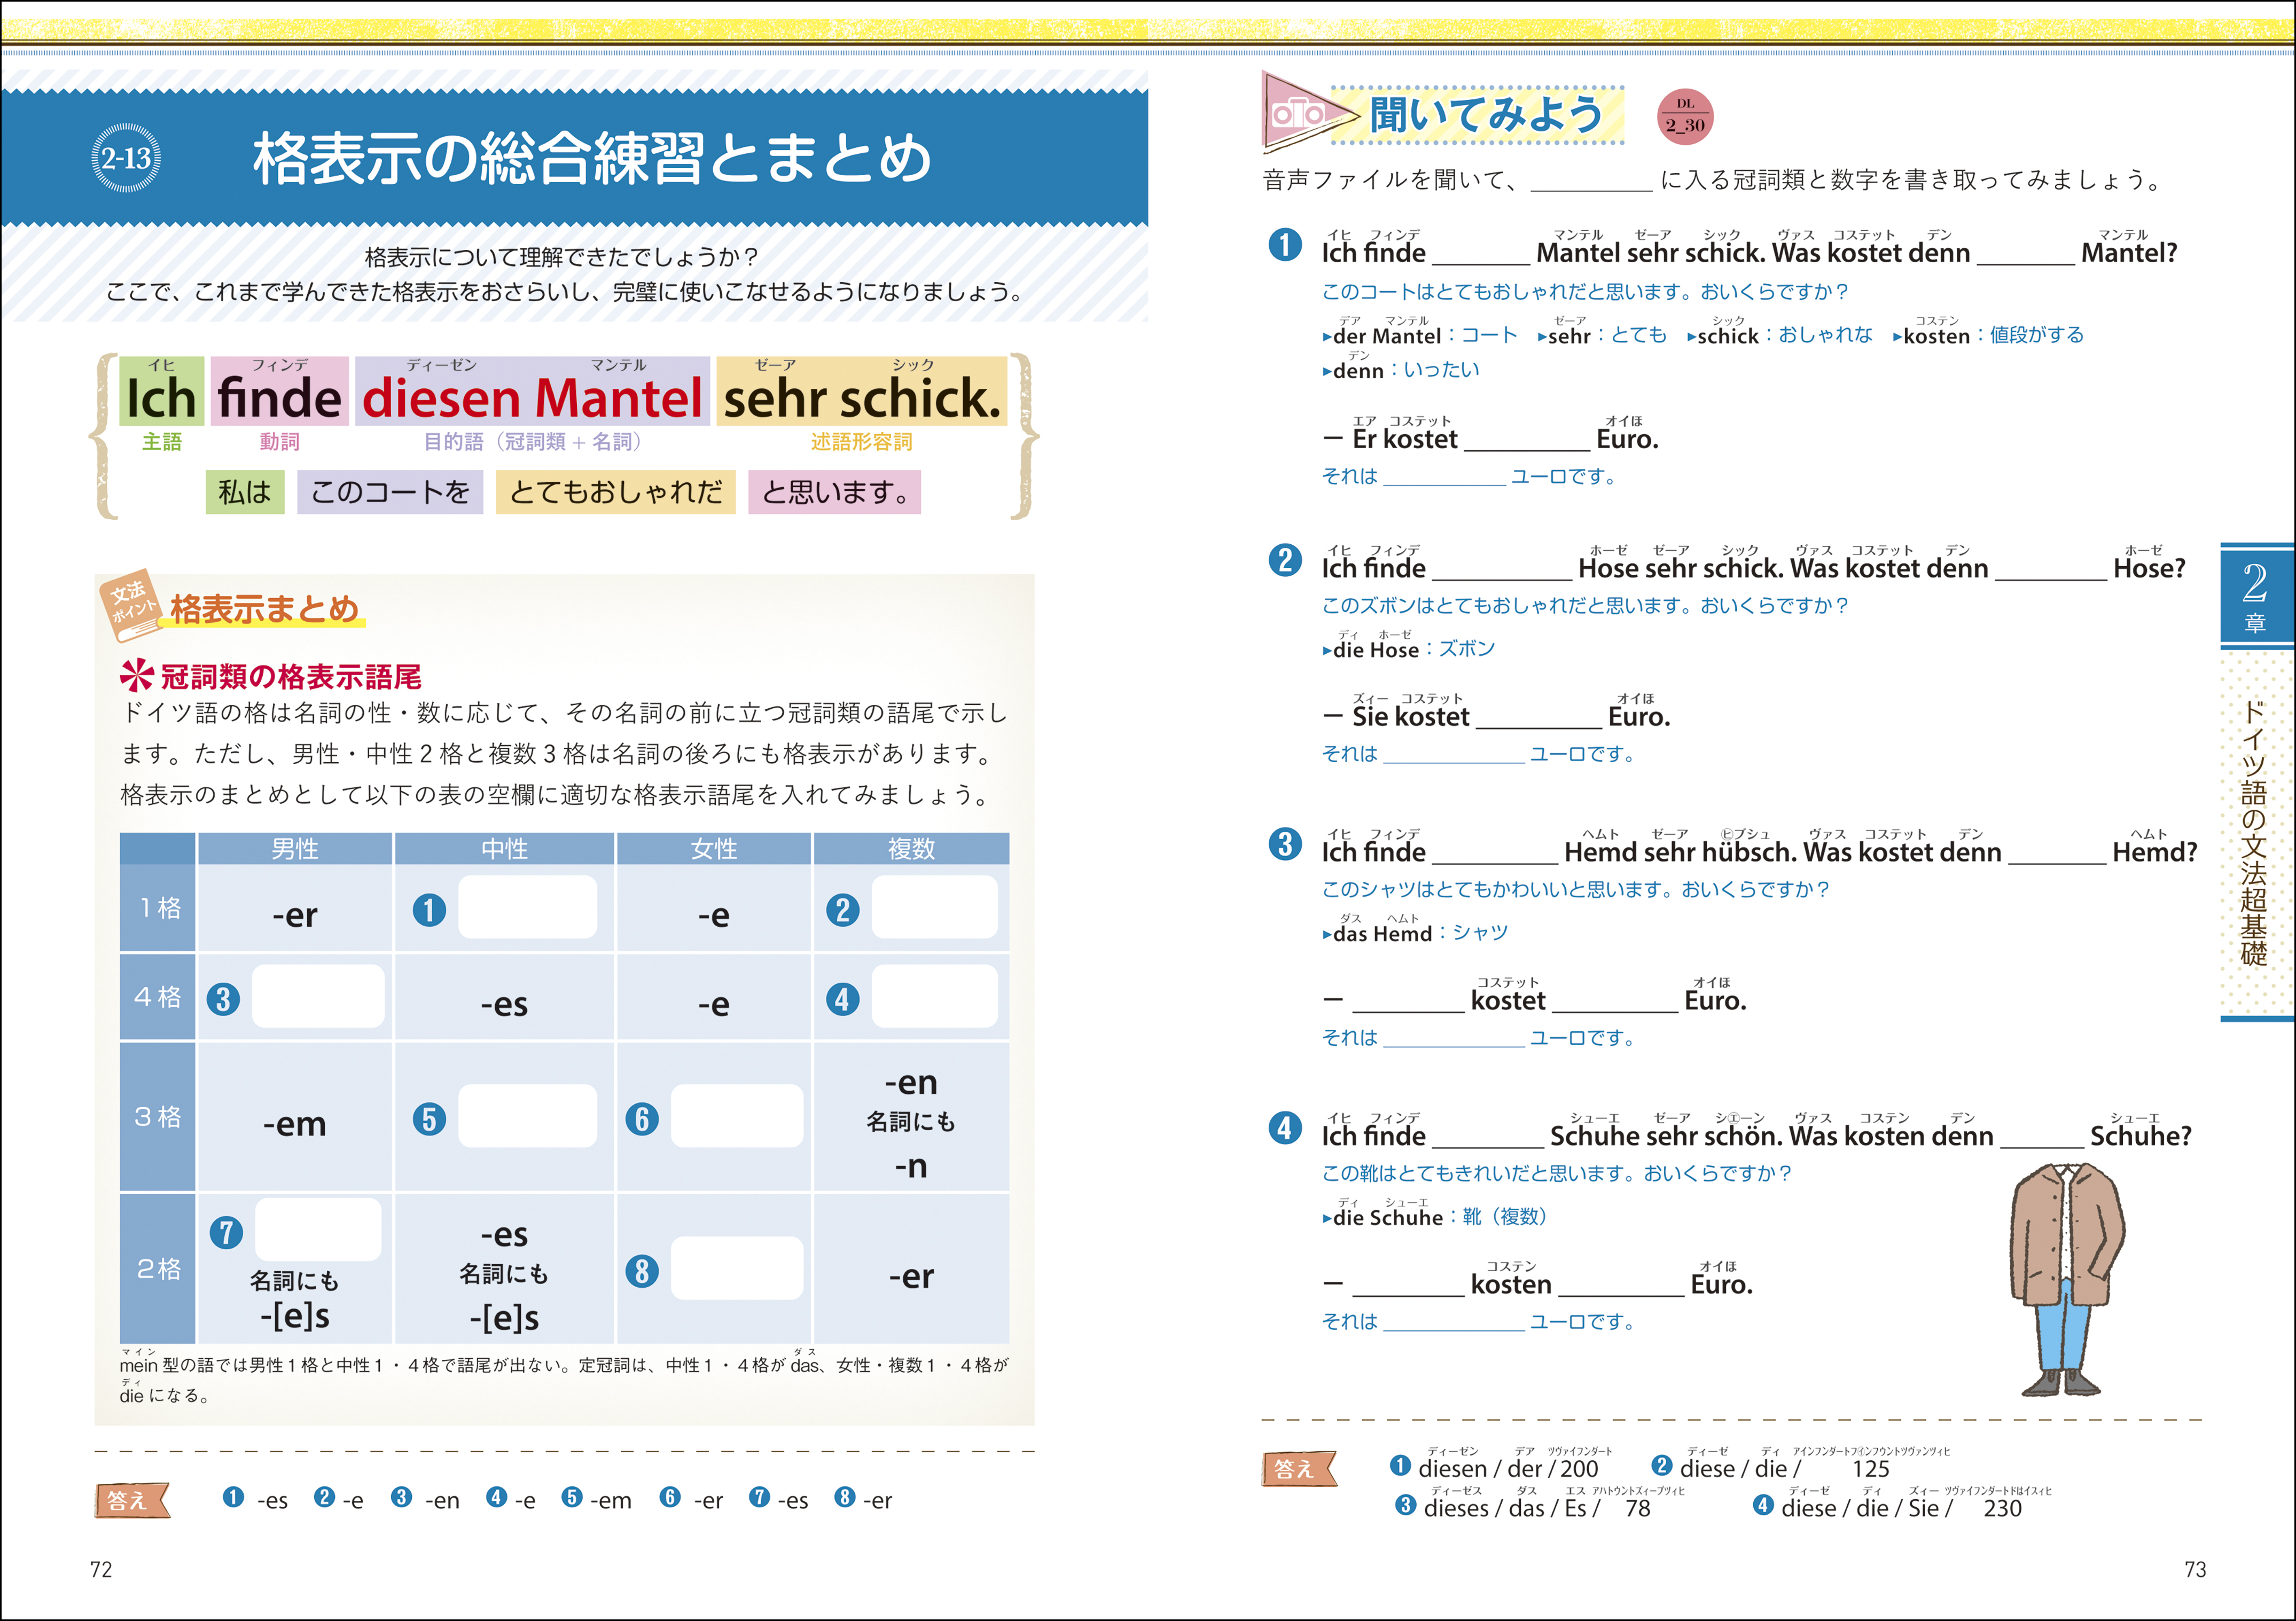2296x1621 pixels.
Task: Click the '-es' cell in 中性 4格
Action: pyautogui.click(x=504, y=997)
